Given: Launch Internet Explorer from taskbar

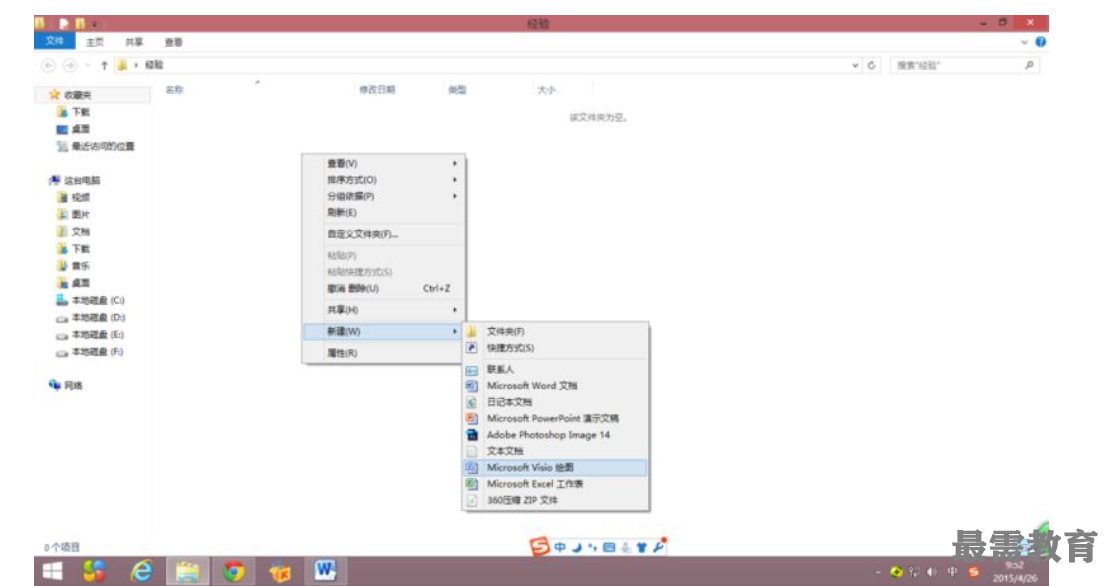Looking at the screenshot, I should (142, 571).
